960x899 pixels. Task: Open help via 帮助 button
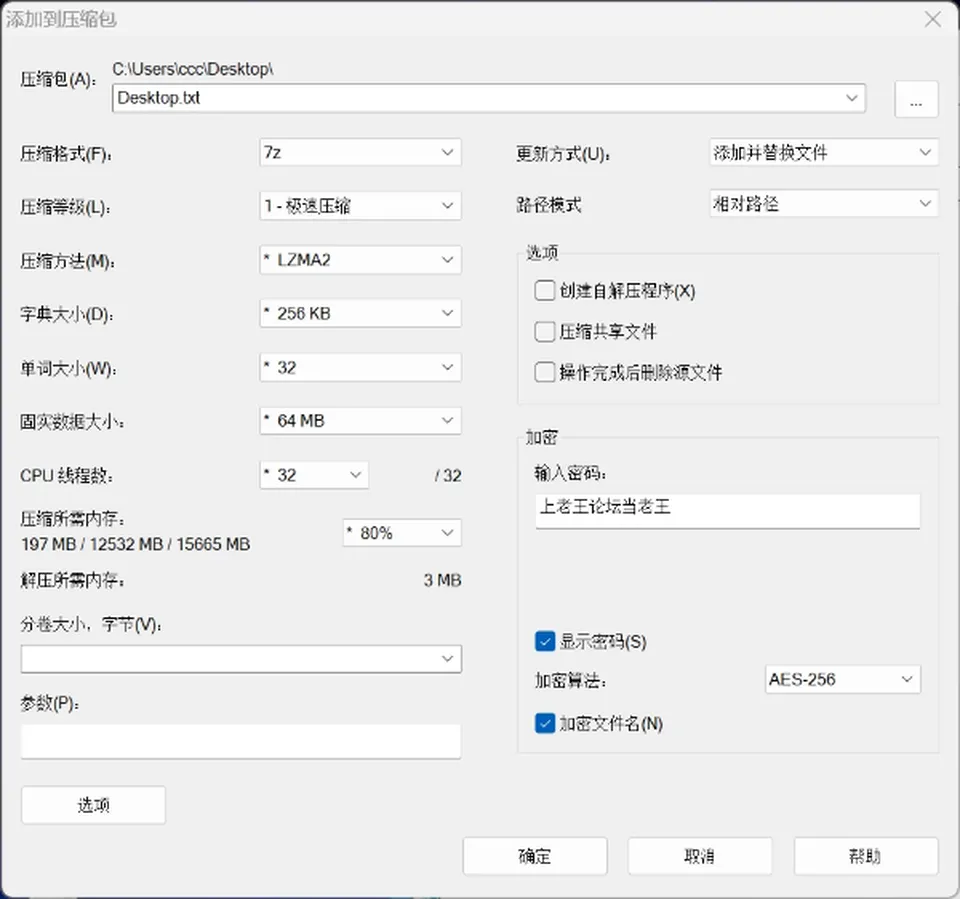[866, 856]
